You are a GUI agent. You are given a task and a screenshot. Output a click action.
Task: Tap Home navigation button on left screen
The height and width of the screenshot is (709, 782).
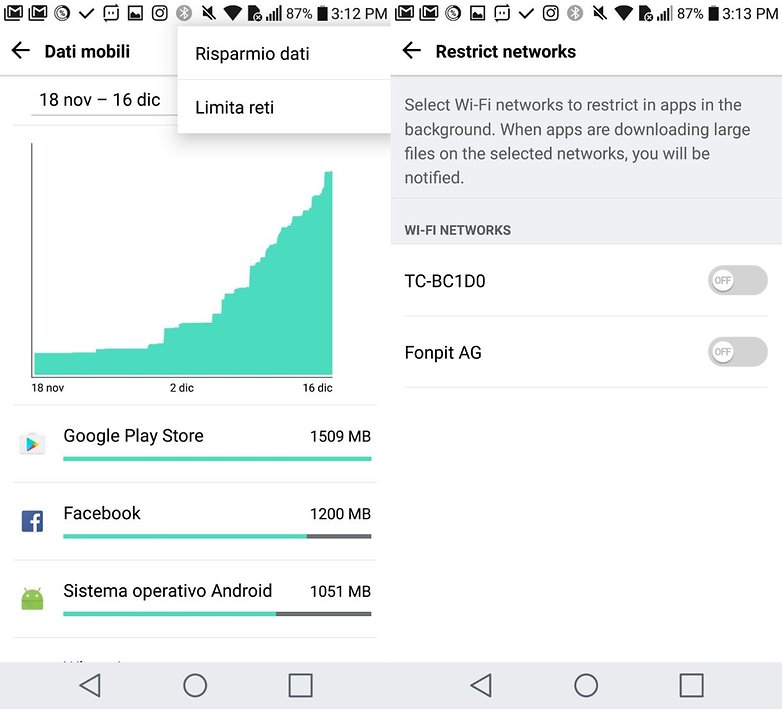pos(195,685)
